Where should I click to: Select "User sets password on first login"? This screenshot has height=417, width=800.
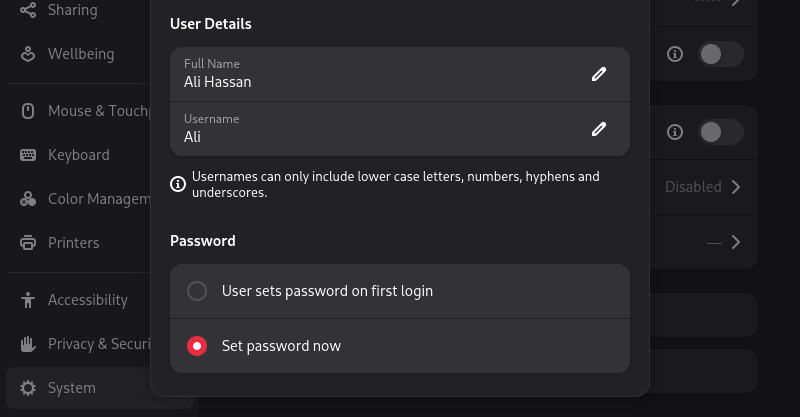198,291
